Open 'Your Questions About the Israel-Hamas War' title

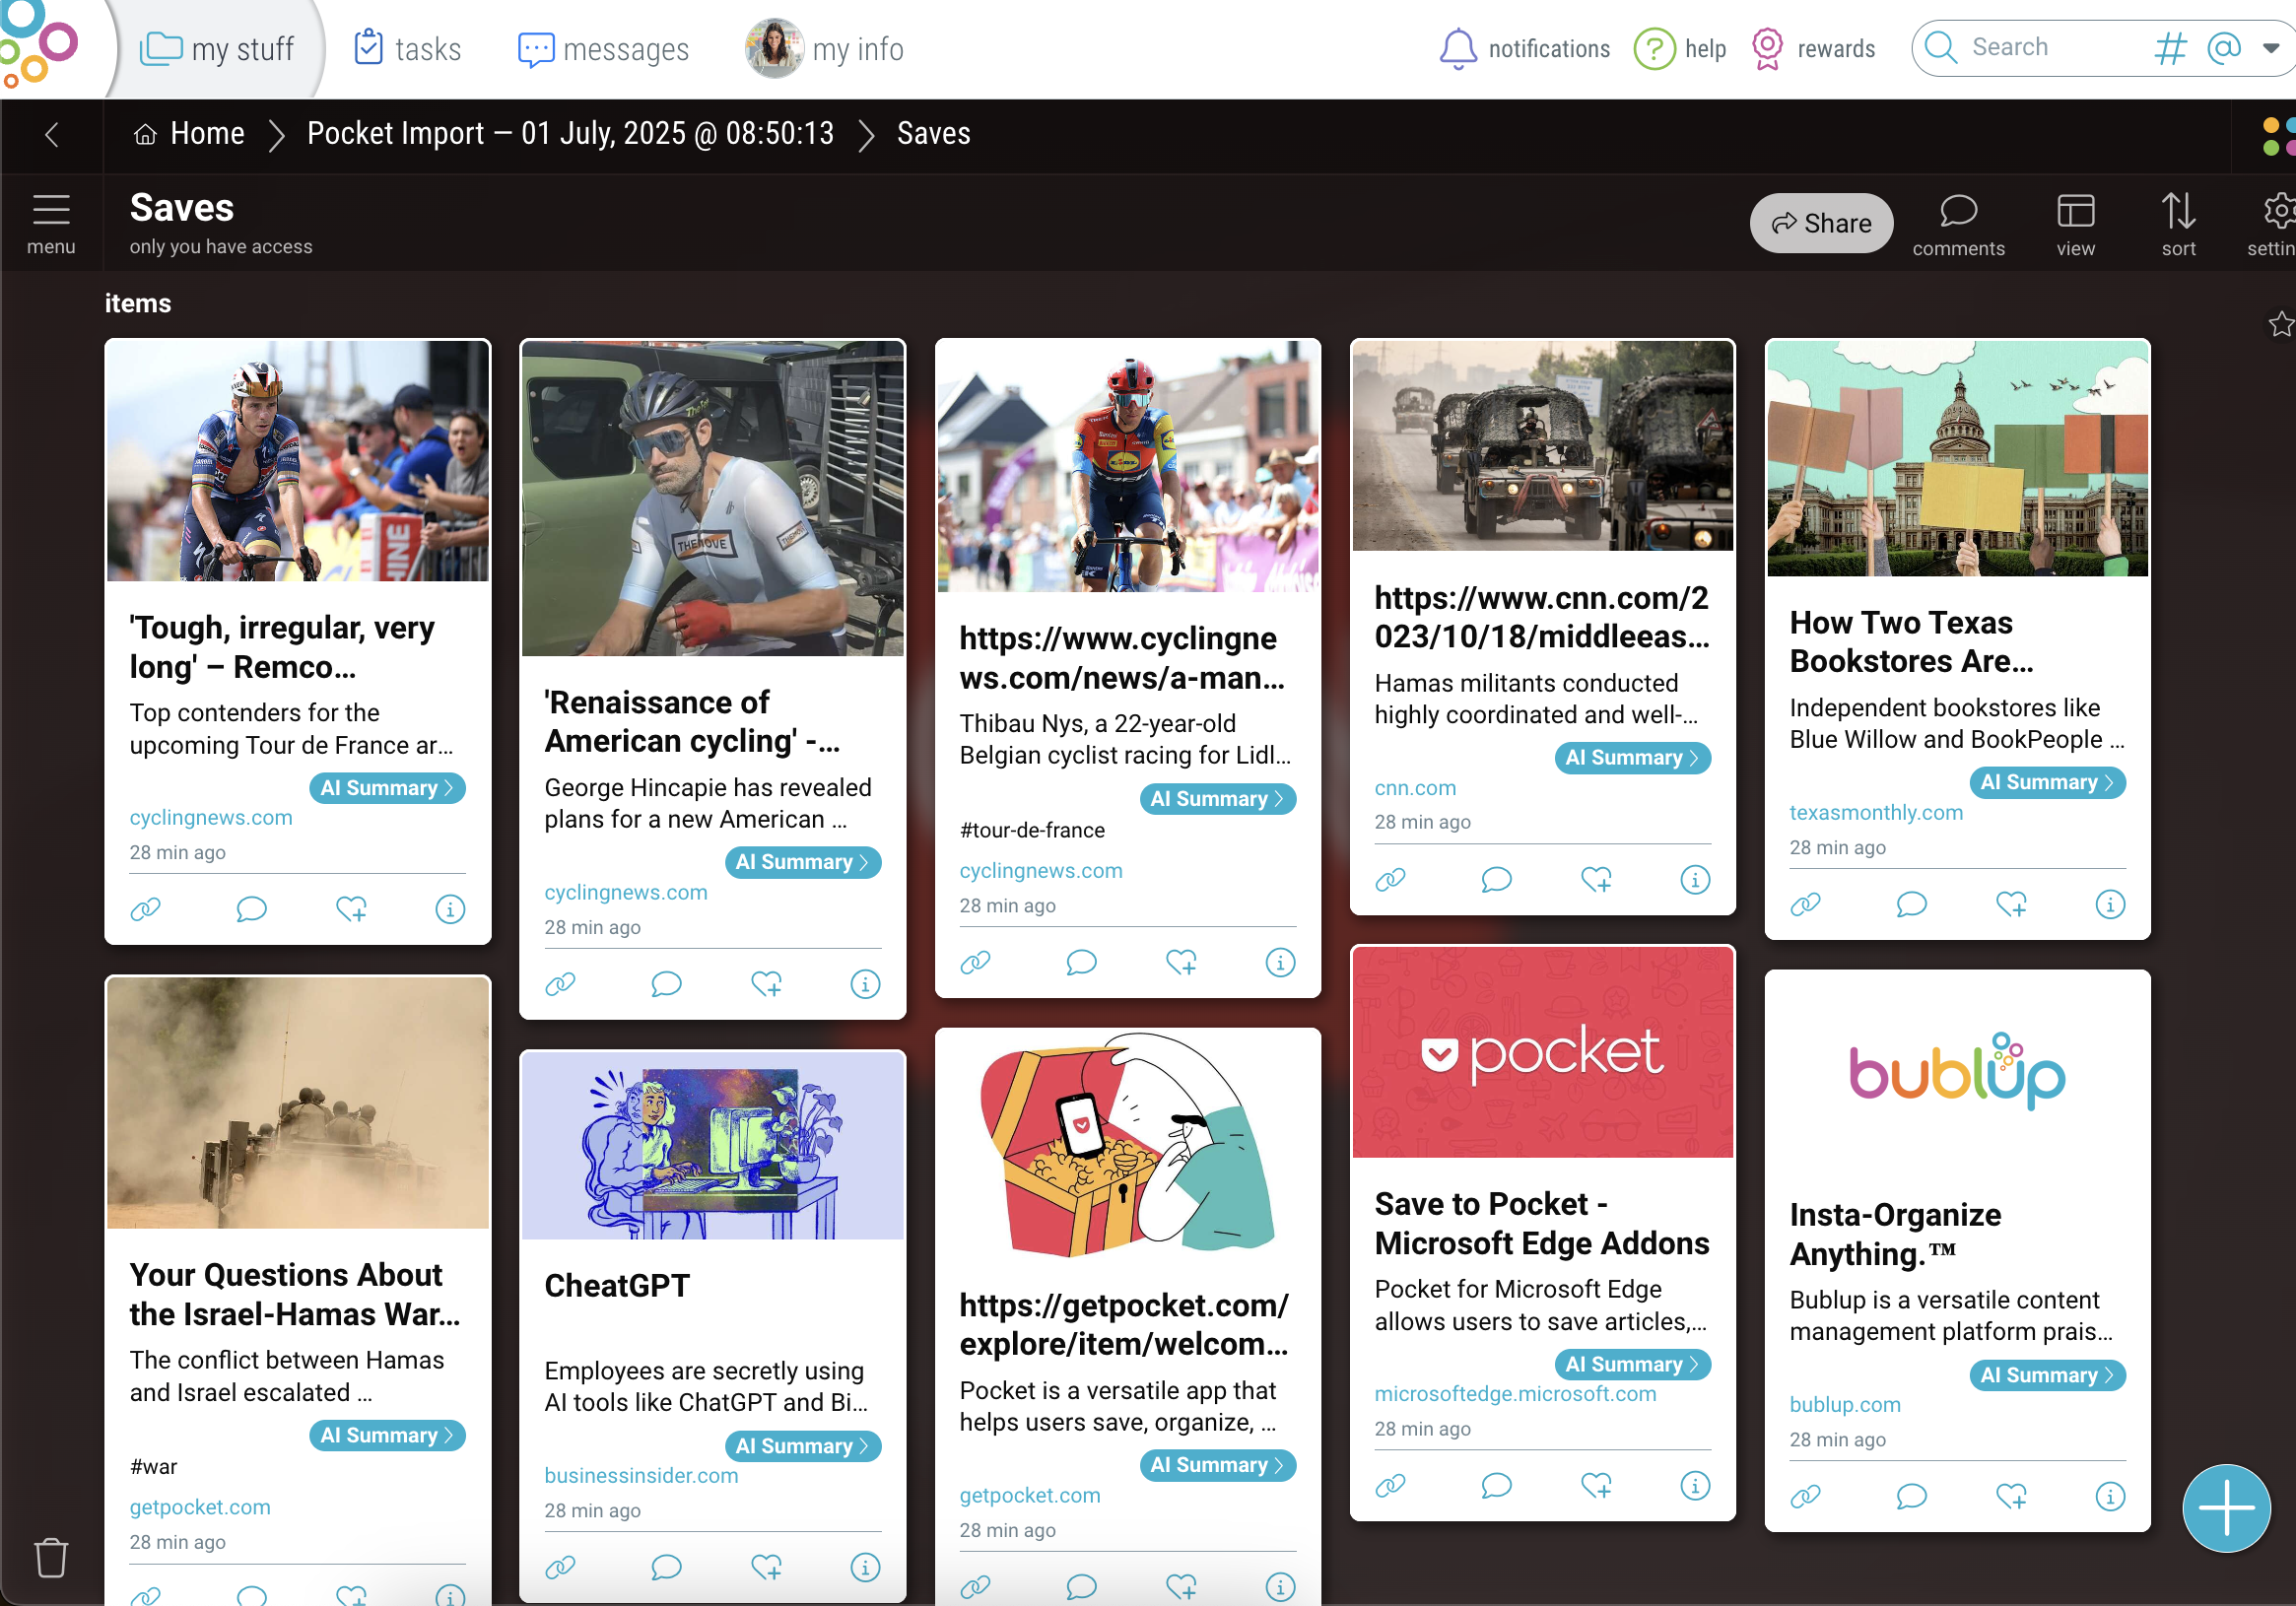point(294,1294)
